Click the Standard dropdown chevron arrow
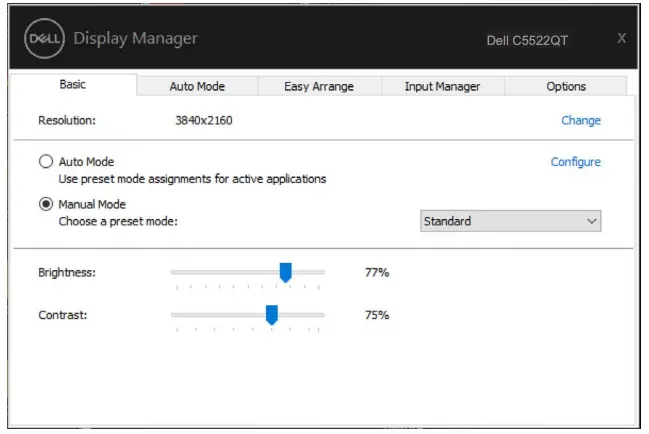 [591, 221]
